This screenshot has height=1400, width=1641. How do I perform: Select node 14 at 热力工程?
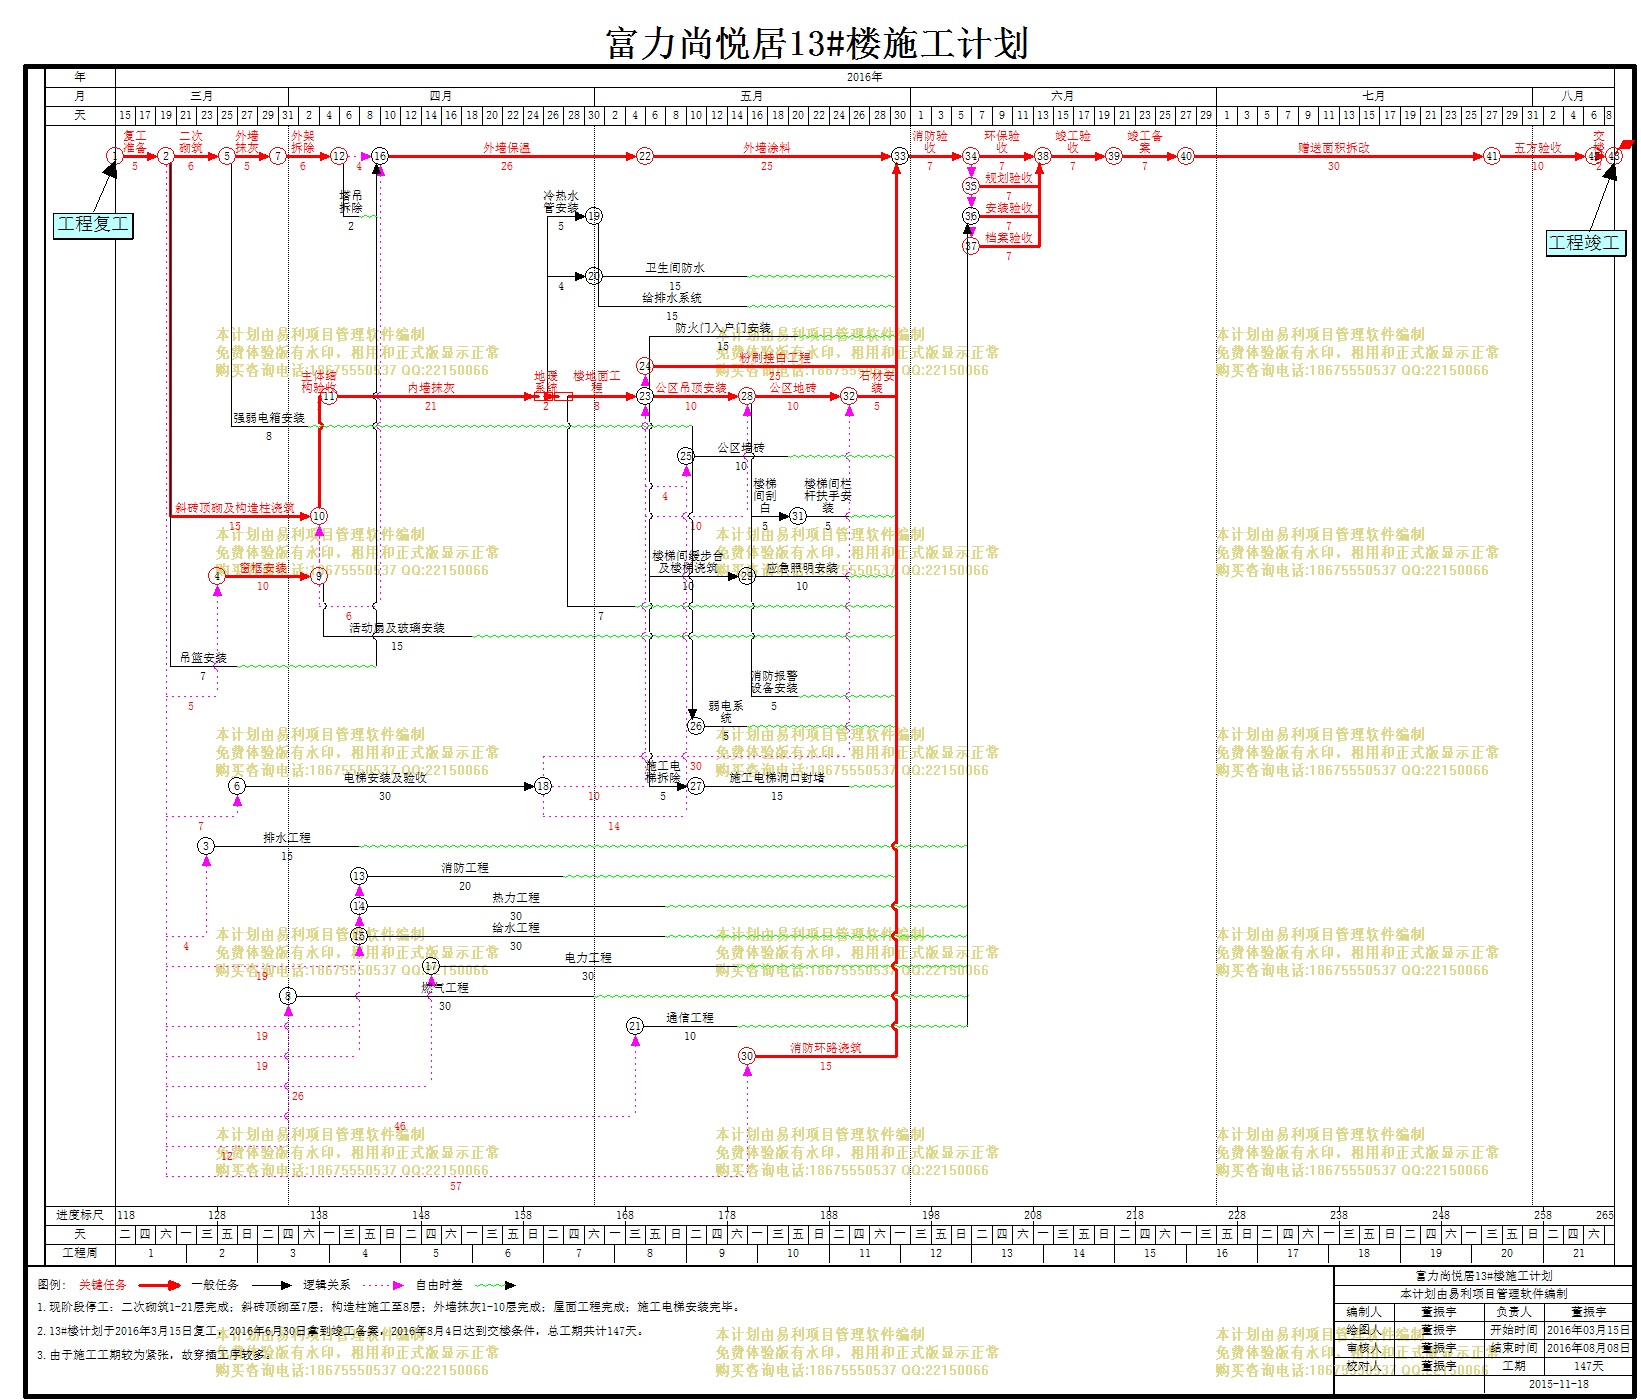359,906
